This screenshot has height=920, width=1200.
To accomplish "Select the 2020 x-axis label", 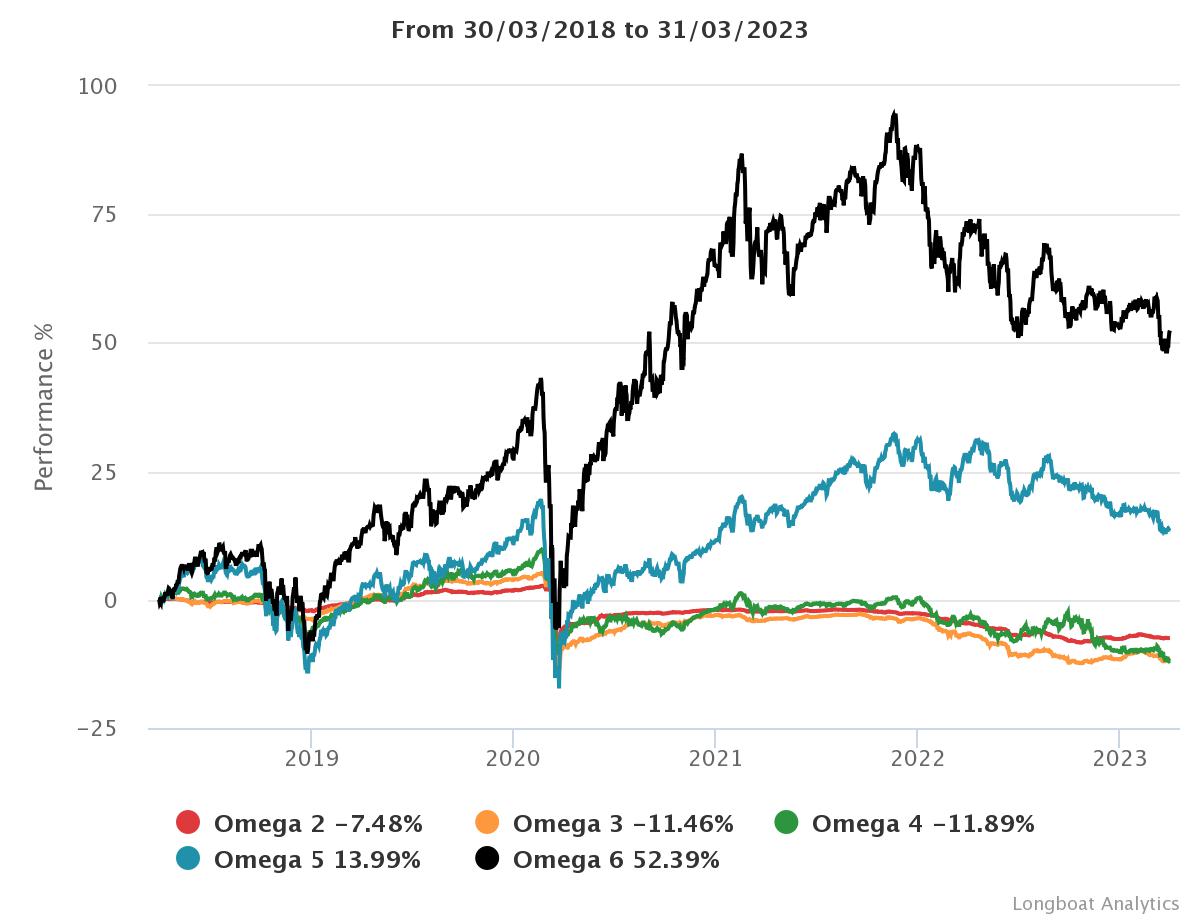I will pos(512,757).
